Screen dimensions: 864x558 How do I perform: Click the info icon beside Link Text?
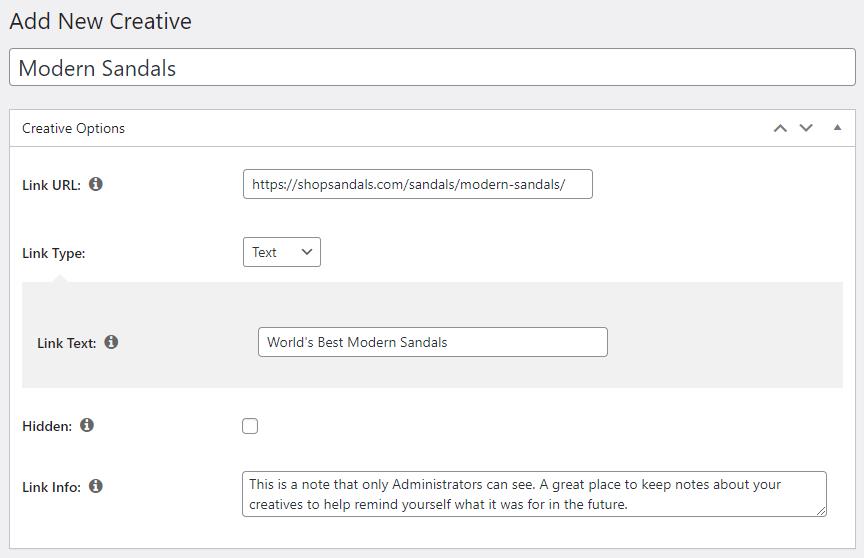(111, 342)
